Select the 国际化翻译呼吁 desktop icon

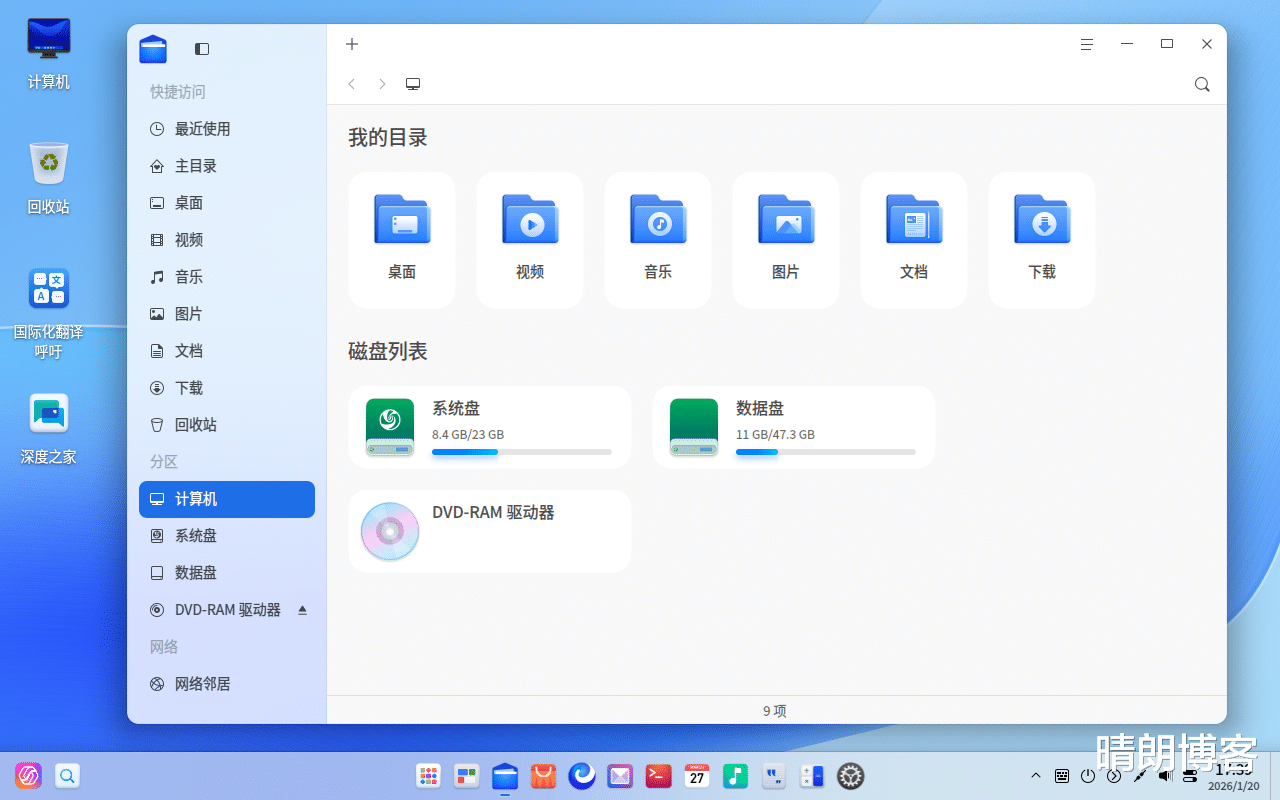(49, 313)
